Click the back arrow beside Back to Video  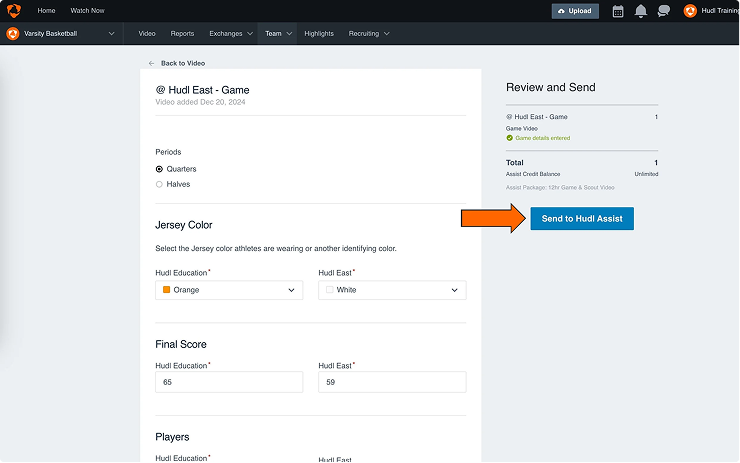[151, 63]
